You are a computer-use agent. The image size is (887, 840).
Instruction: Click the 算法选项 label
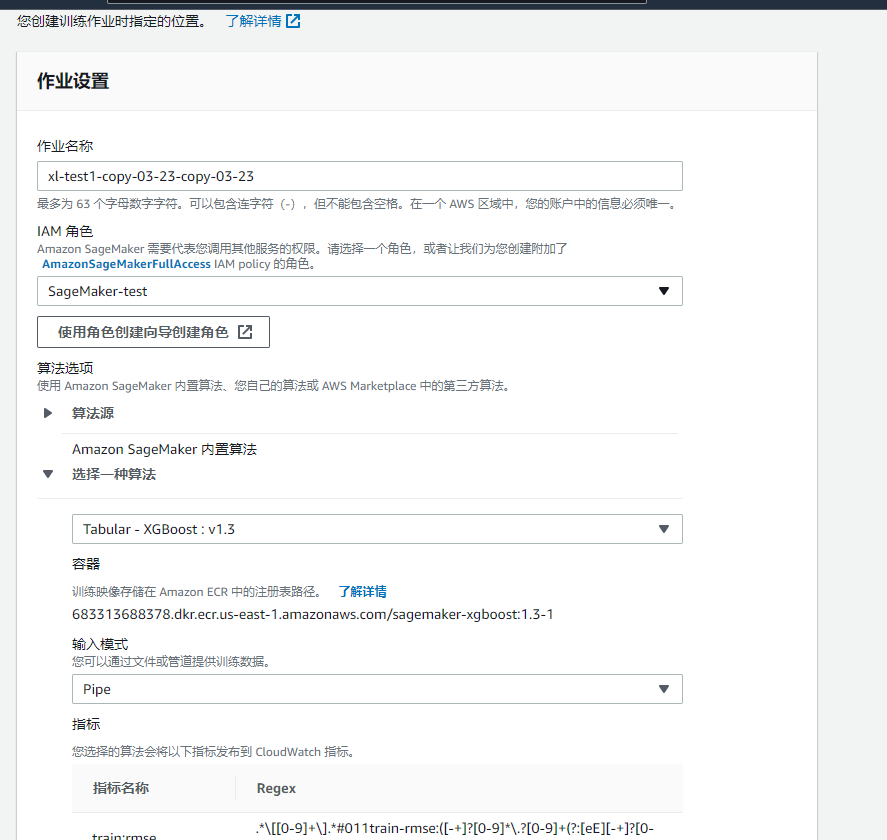(65, 368)
